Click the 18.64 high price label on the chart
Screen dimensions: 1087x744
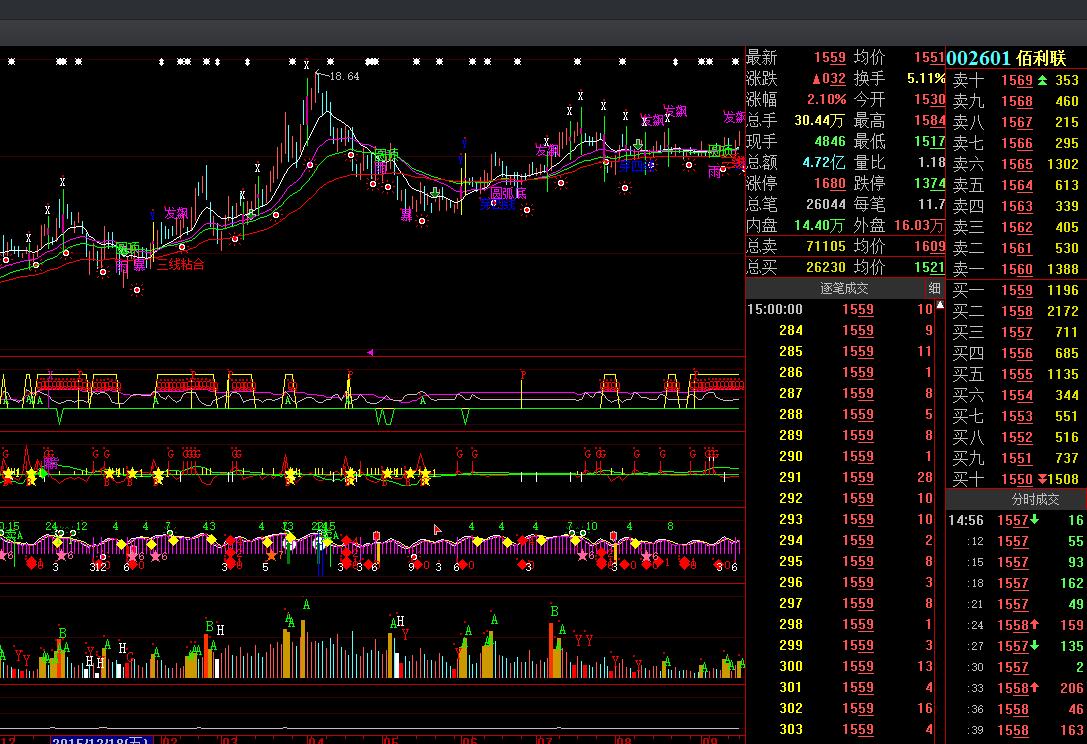pyautogui.click(x=345, y=76)
